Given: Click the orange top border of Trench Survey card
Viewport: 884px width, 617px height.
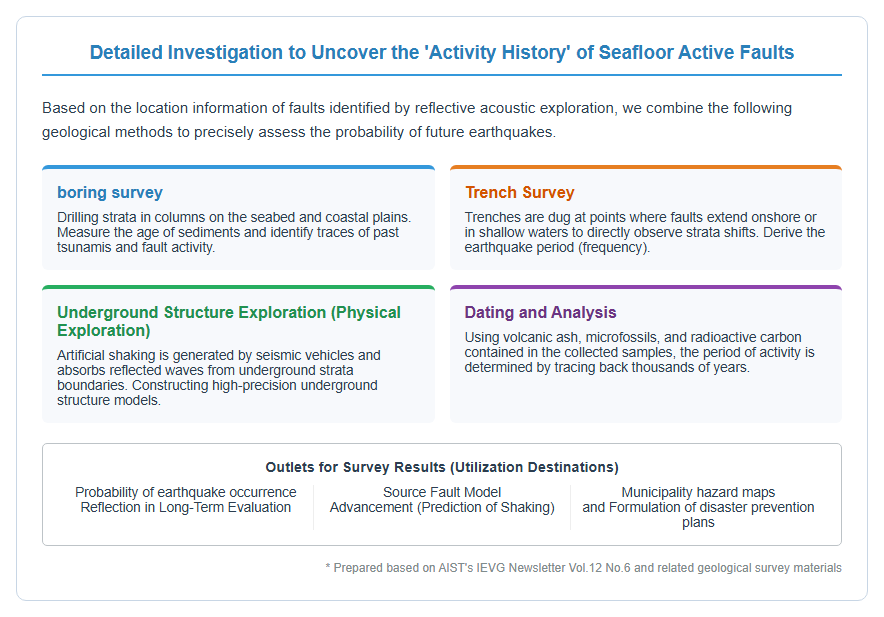Looking at the screenshot, I should pos(646,168).
